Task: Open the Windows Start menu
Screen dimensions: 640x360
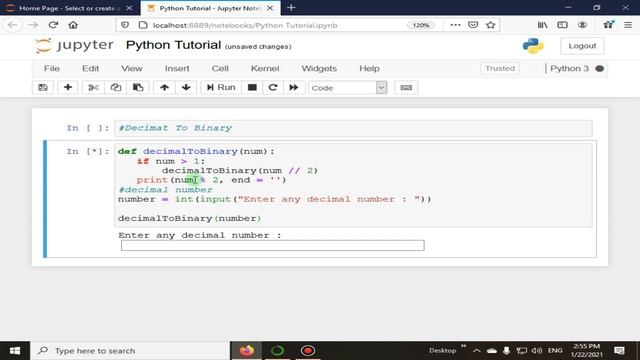Action: (x=15, y=351)
